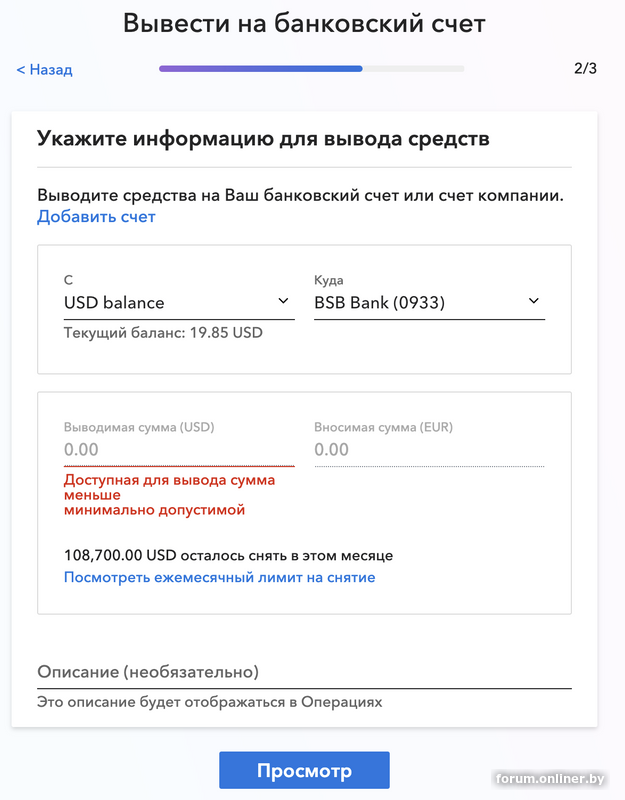Click the Текущий баланс: 19.85 USD text
625x800 pixels.
coord(163,333)
